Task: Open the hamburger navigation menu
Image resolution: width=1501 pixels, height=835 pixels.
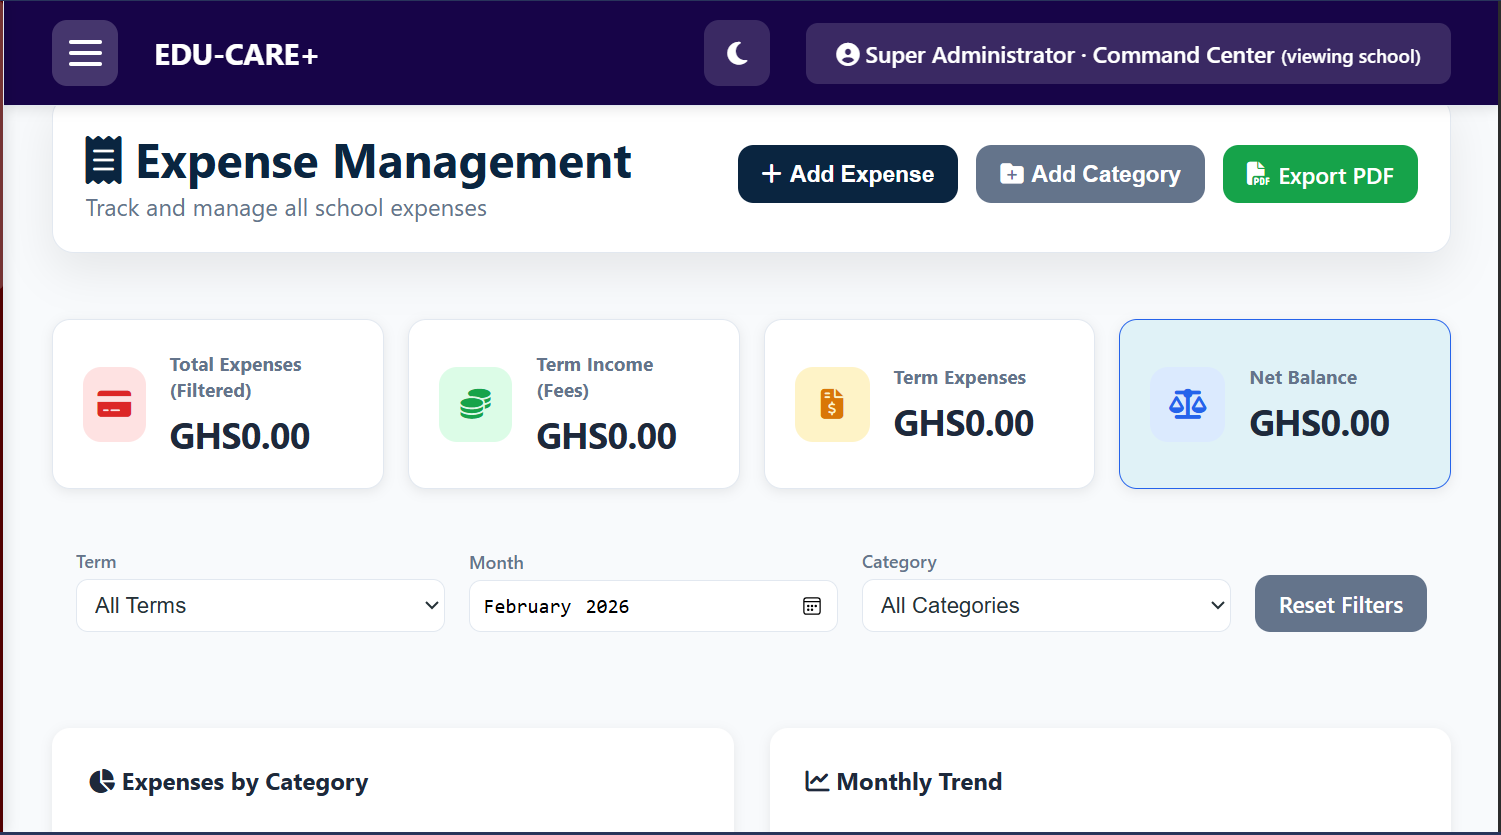Action: pyautogui.click(x=85, y=53)
